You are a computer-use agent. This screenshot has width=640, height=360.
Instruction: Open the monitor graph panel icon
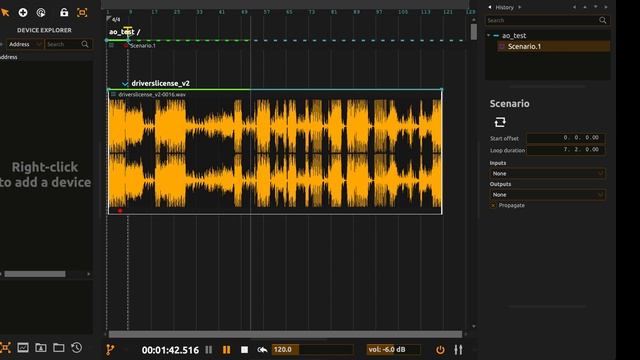pyautogui.click(x=23, y=348)
